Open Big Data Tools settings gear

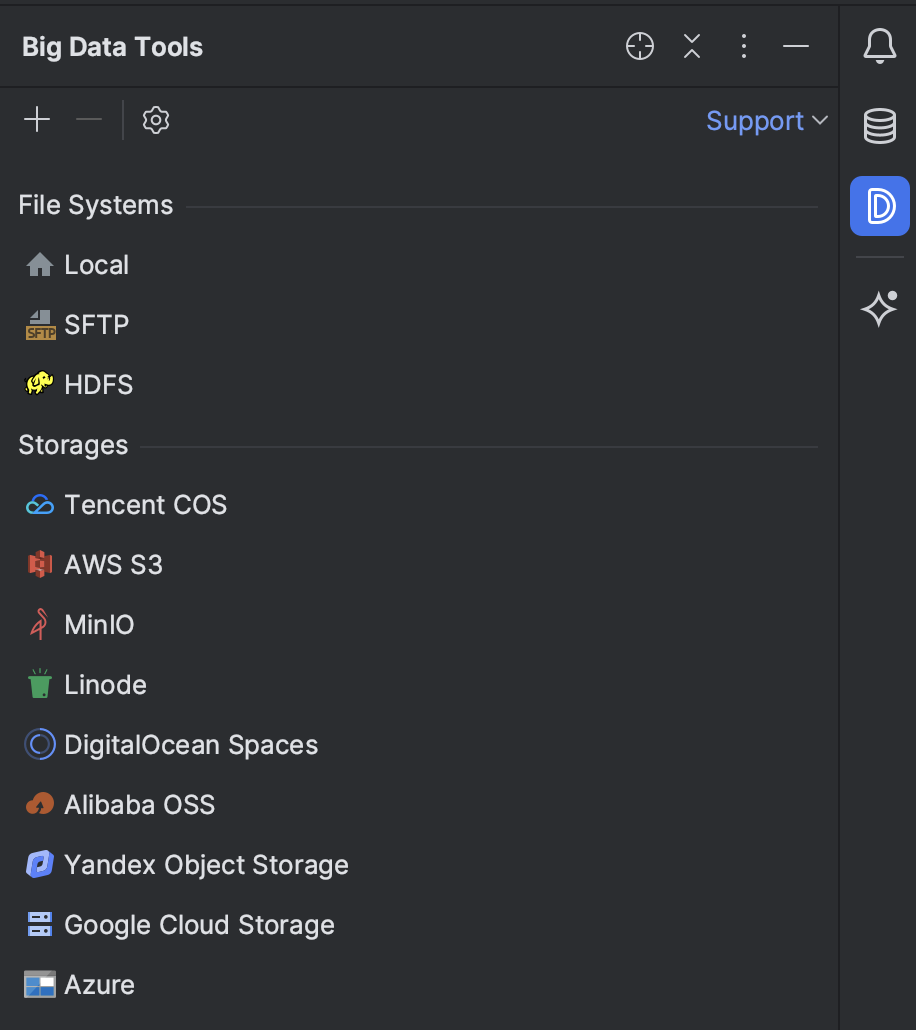pyautogui.click(x=155, y=120)
